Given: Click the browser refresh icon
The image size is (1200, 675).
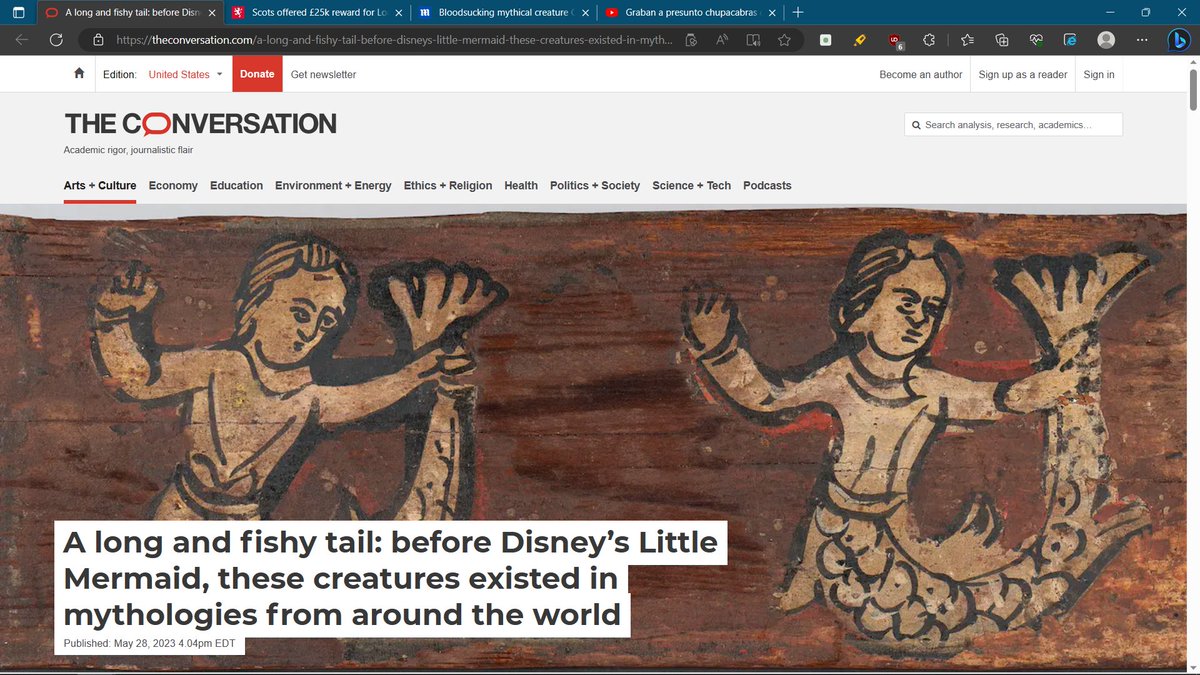Looking at the screenshot, I should coord(56,40).
